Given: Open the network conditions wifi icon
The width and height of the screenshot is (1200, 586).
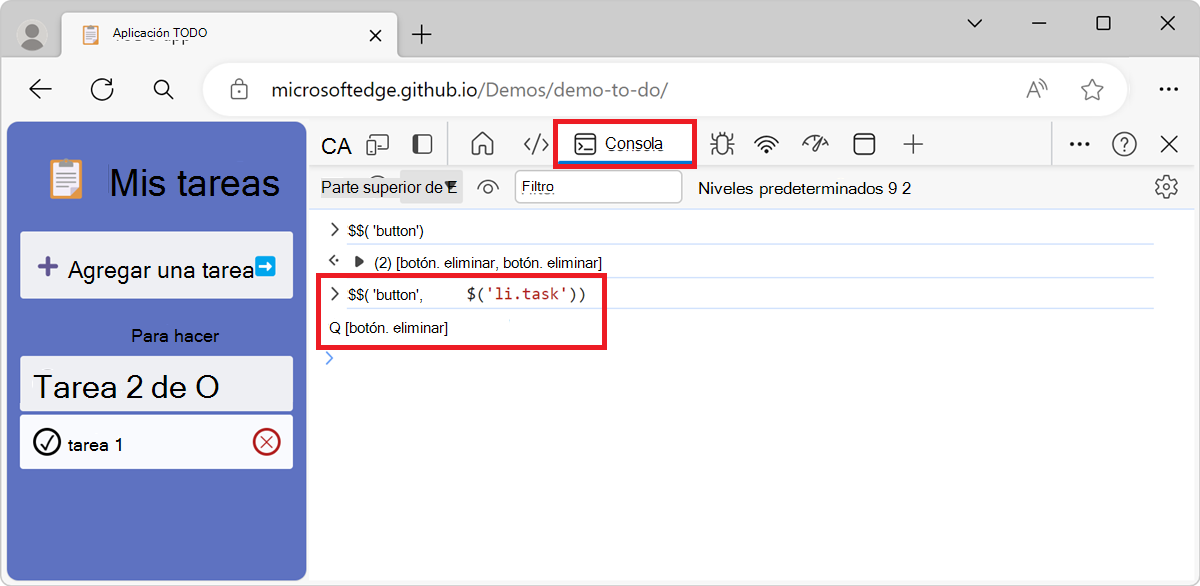Looking at the screenshot, I should (x=766, y=144).
